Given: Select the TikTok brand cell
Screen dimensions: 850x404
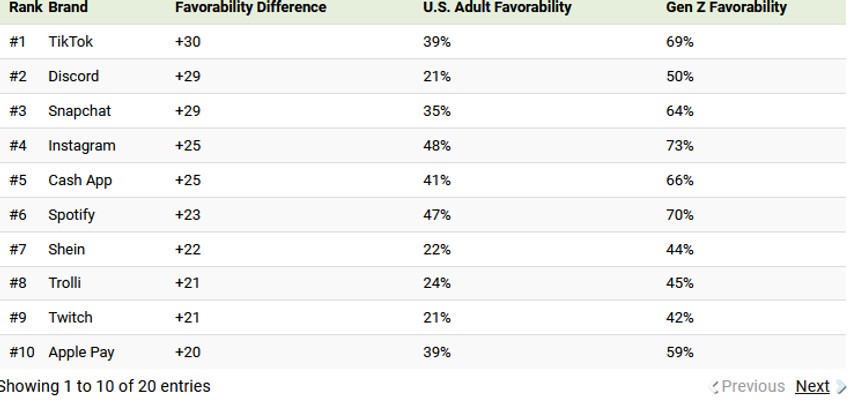Looking at the screenshot, I should [70, 42].
